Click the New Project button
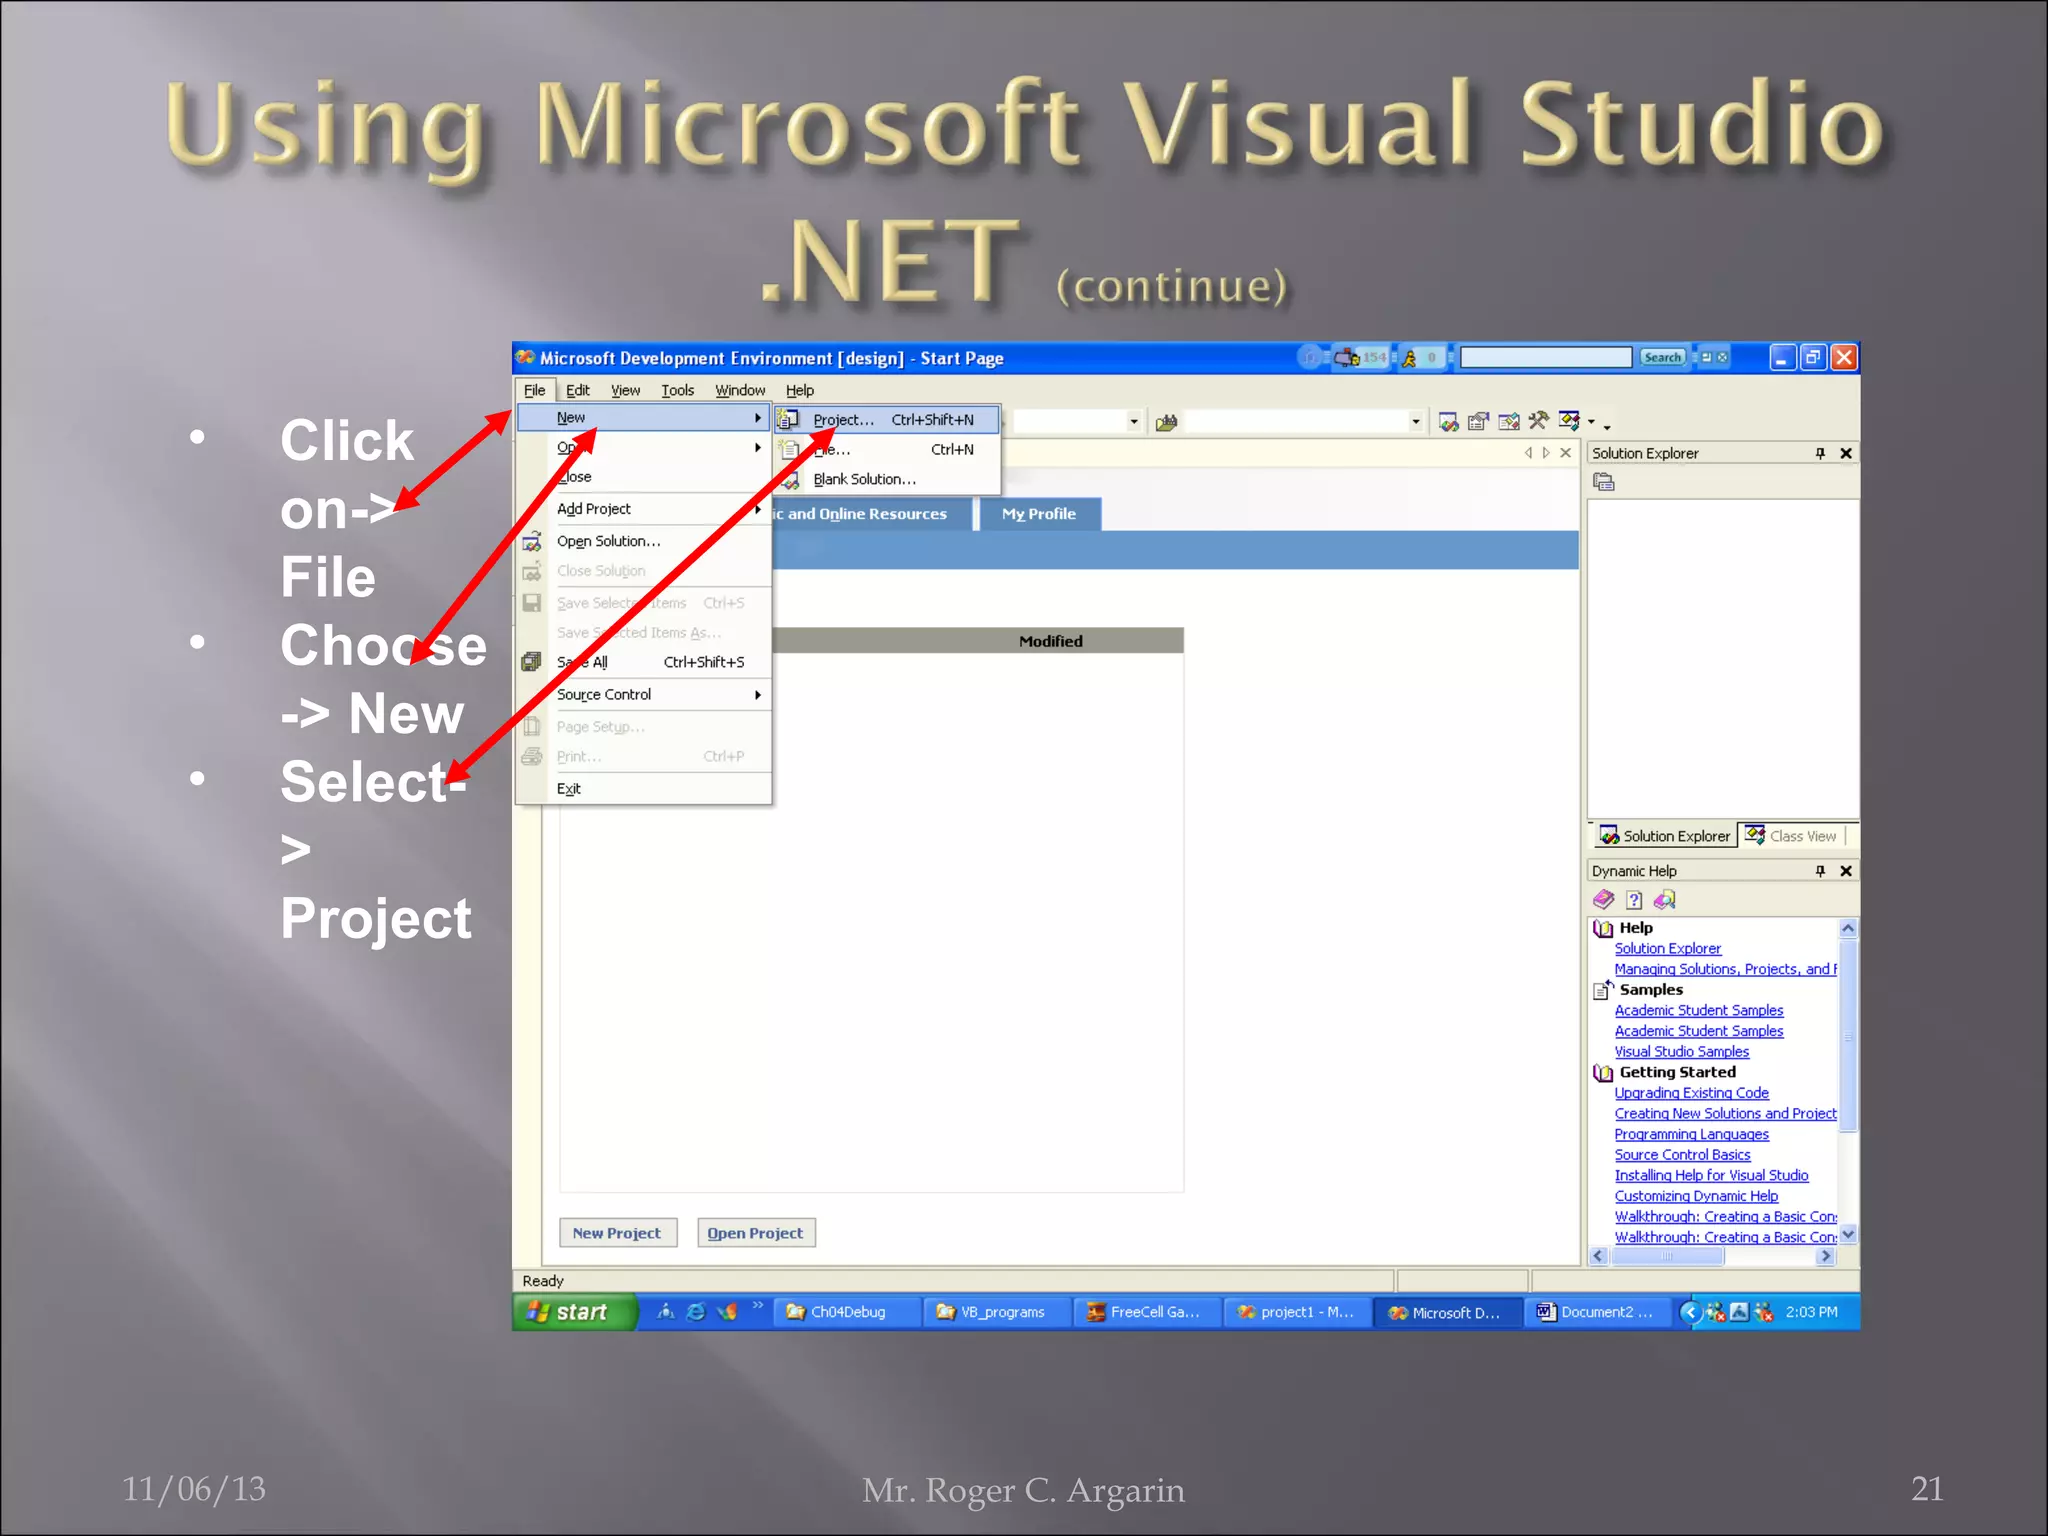2048x1536 pixels. click(x=616, y=1233)
